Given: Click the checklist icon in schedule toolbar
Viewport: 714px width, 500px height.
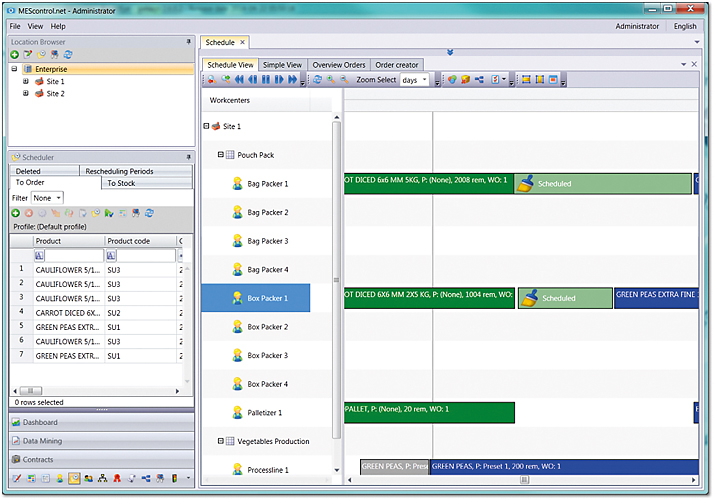Looking at the screenshot, I should click(495, 80).
